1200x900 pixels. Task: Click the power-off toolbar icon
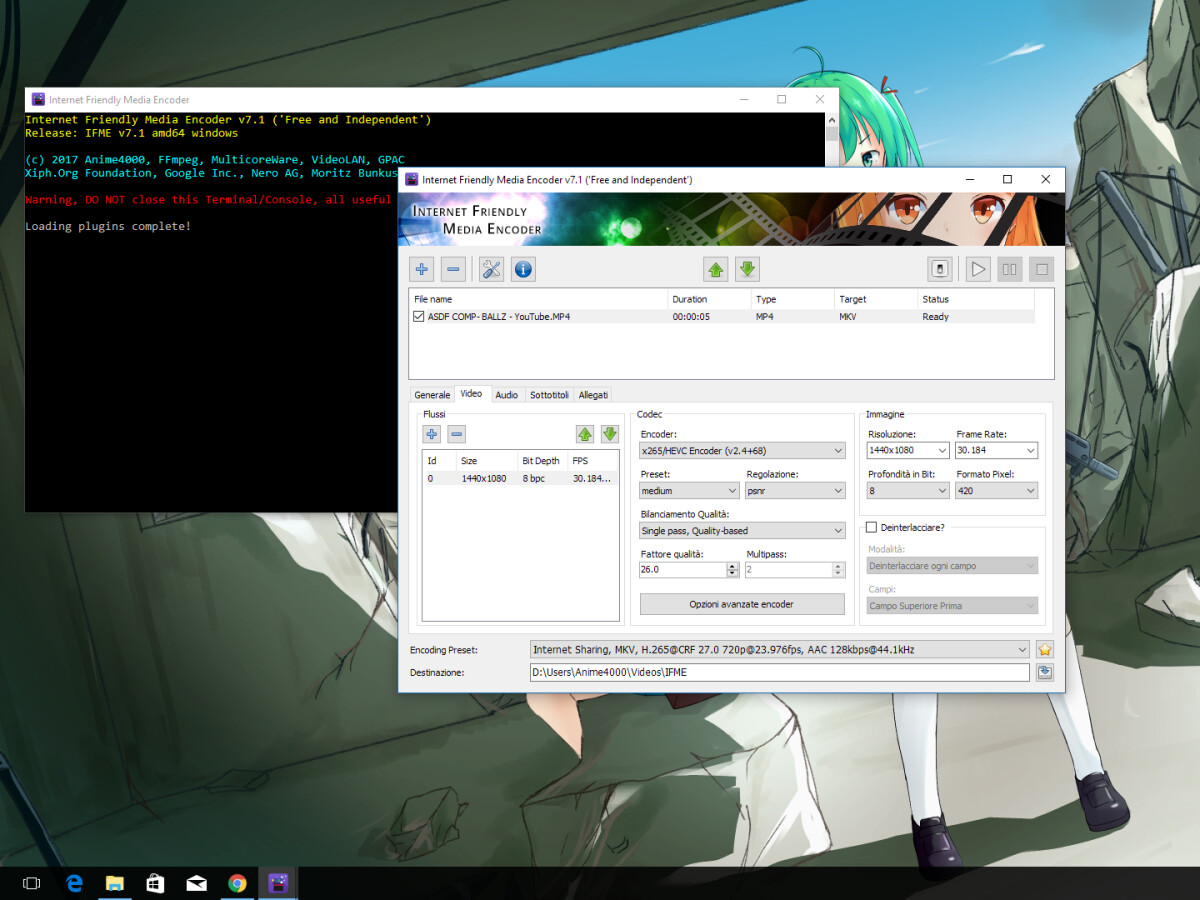940,269
